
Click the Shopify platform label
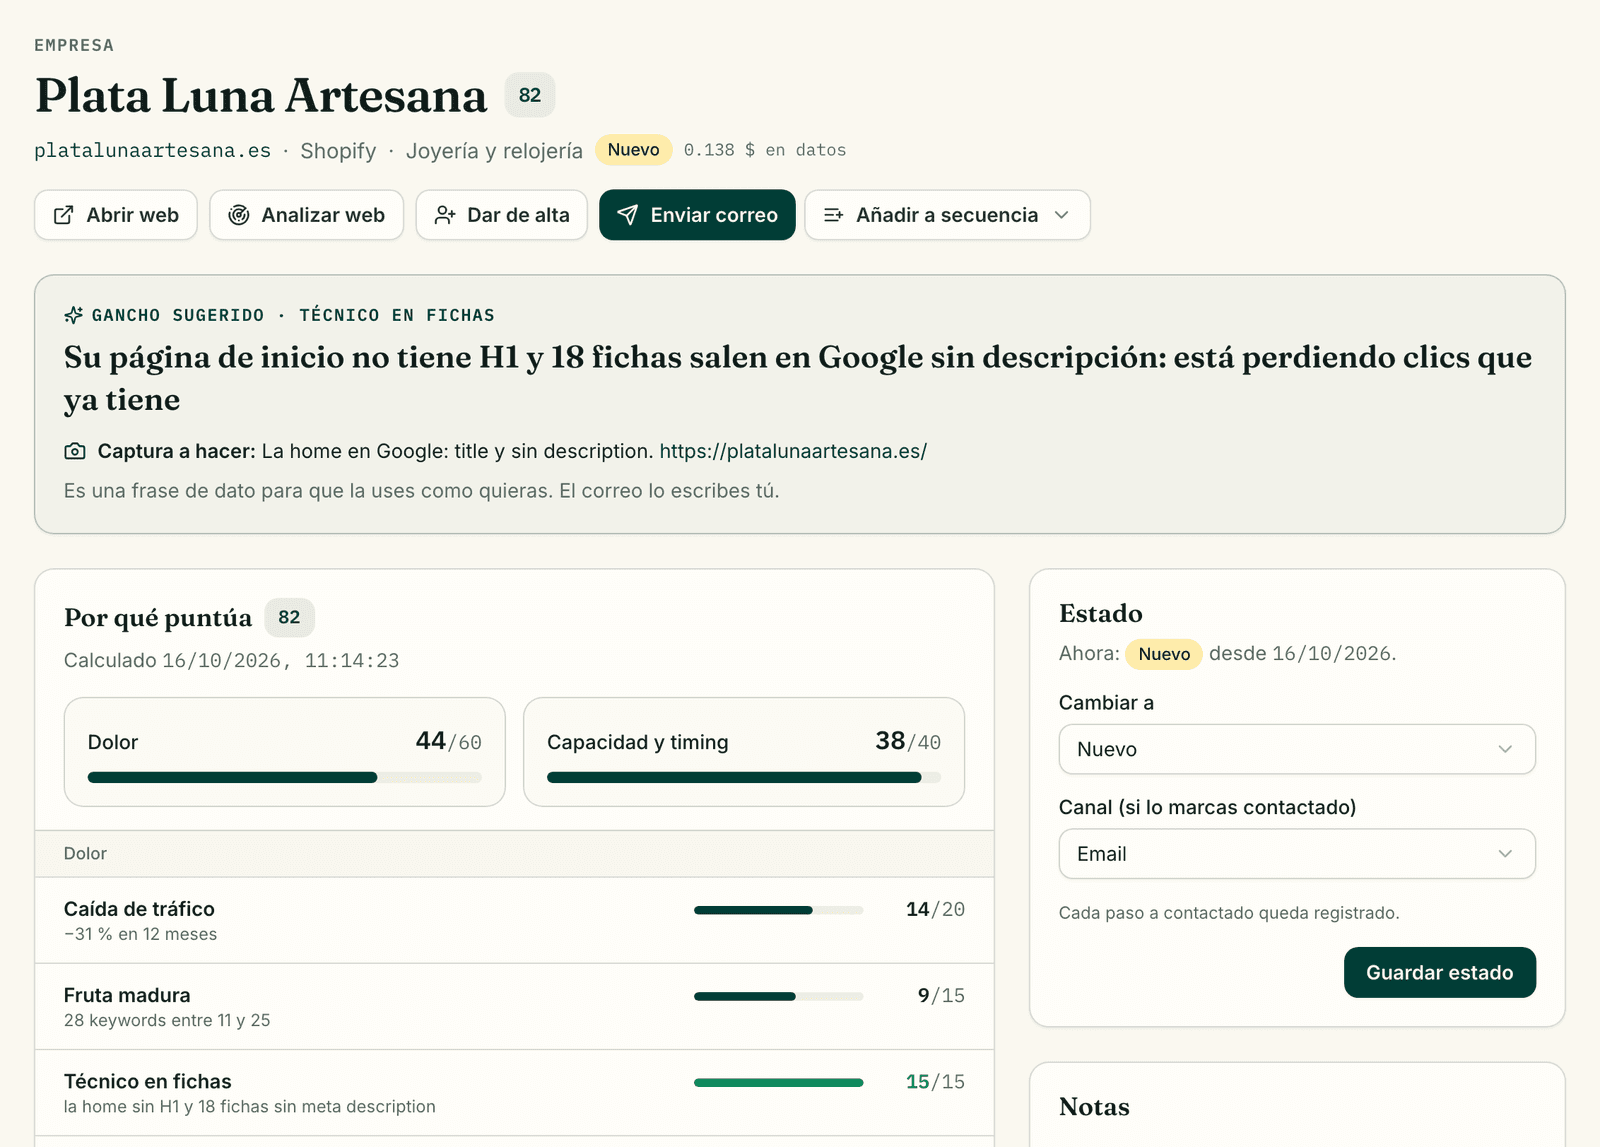tap(338, 151)
